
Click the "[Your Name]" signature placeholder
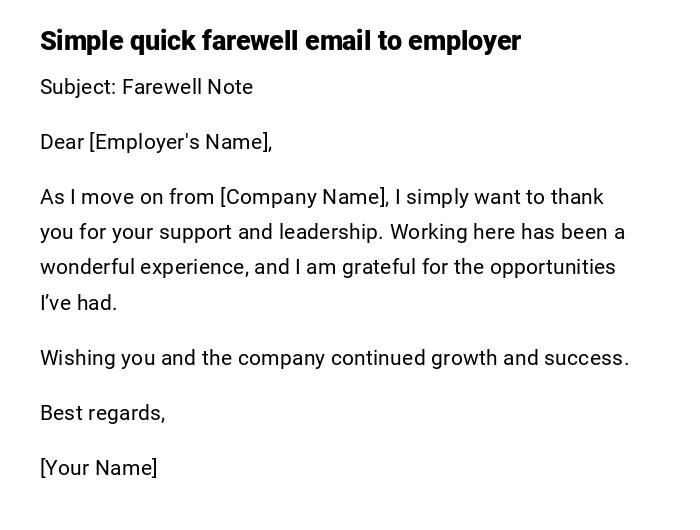(x=98, y=468)
